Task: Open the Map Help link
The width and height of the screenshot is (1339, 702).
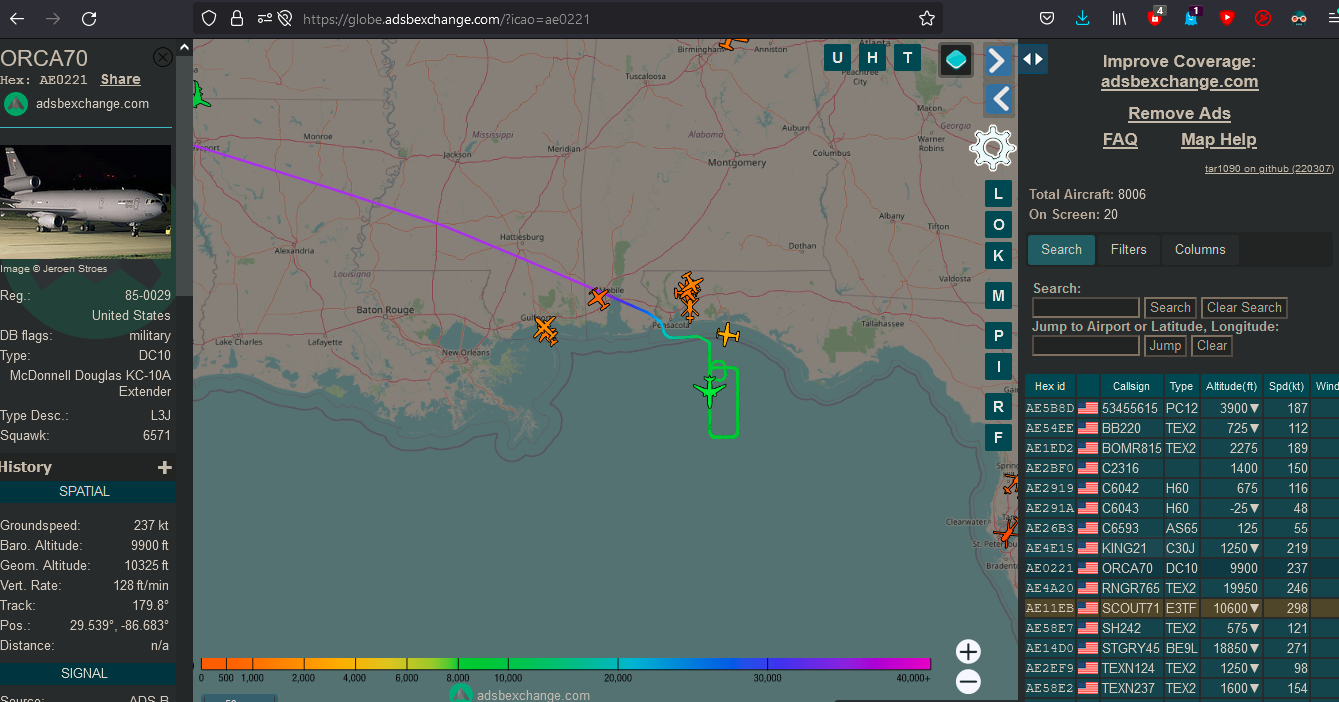Action: click(1218, 140)
